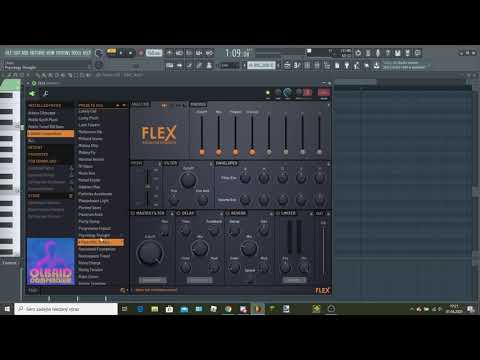Click the FL Studio icon on the taskbar
Screen dimensions: 480x360
[258, 309]
